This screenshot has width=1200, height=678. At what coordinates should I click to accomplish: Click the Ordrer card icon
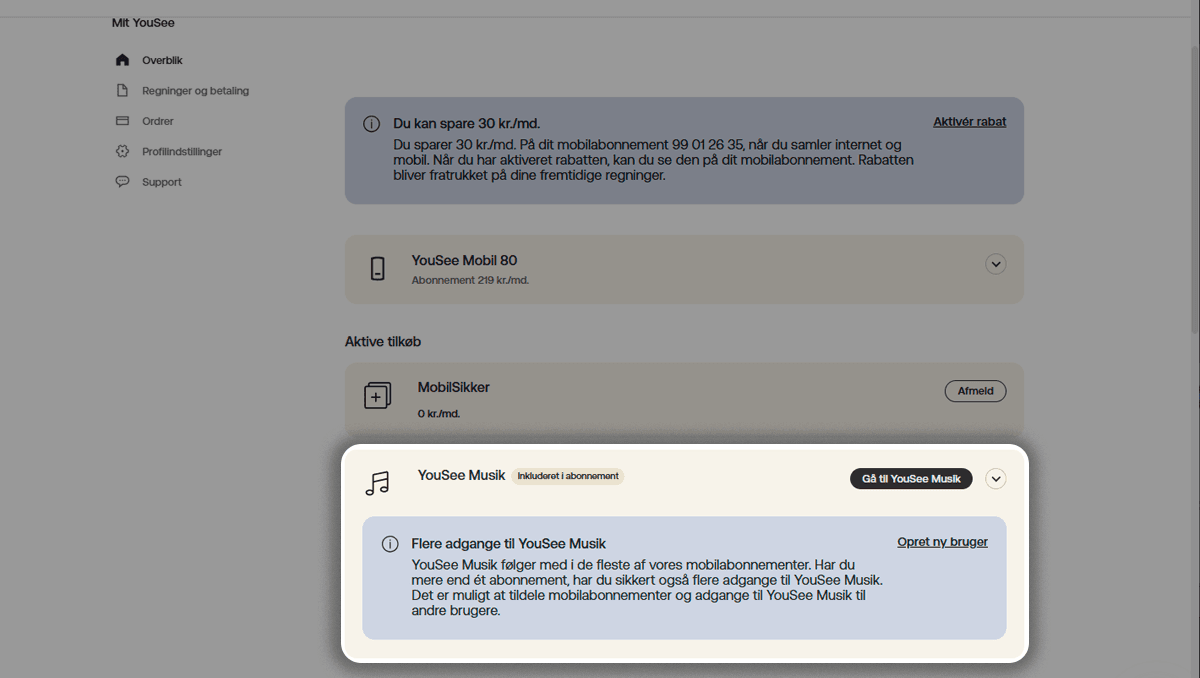[122, 121]
